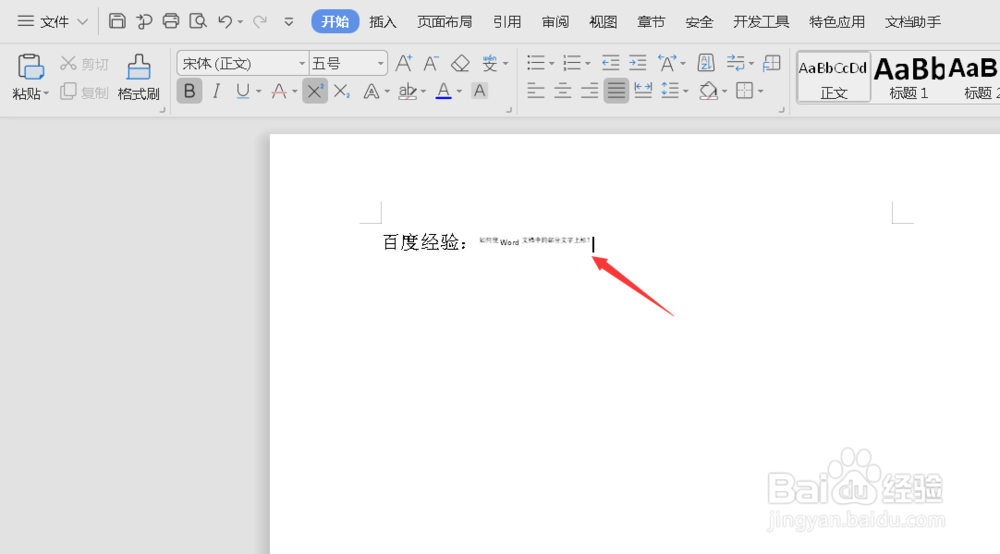Open font color dropdown arrow

[x=459, y=92]
